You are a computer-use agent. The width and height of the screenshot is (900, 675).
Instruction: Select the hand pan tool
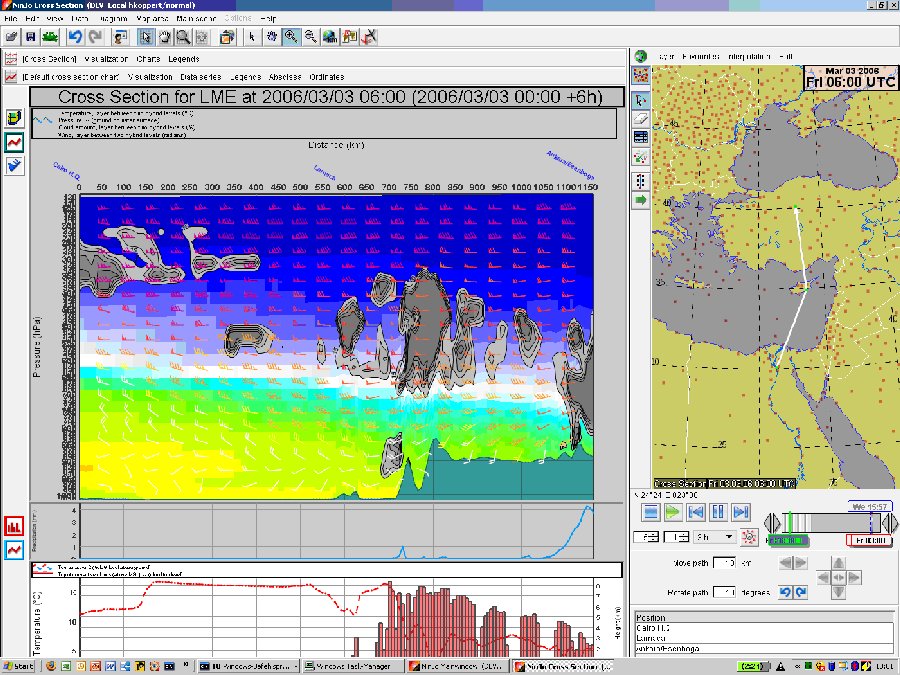click(165, 37)
